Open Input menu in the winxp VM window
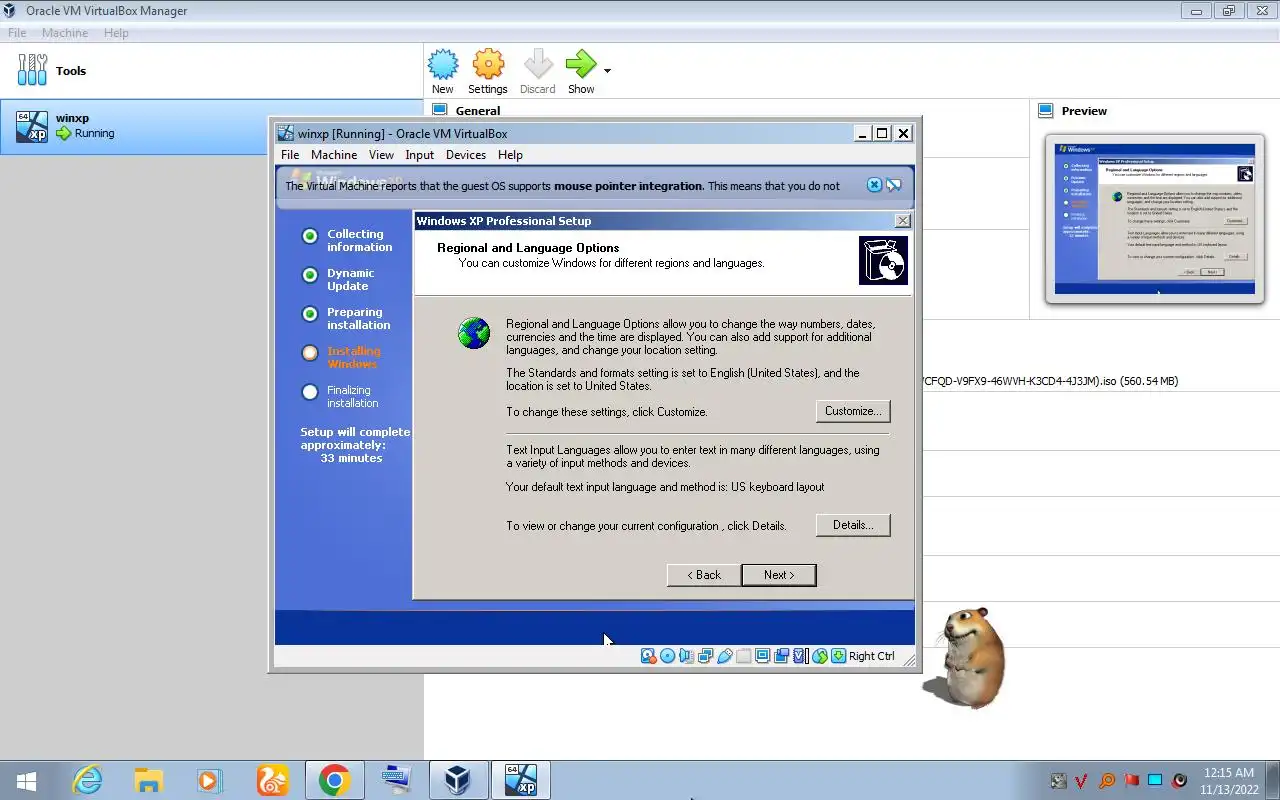Image resolution: width=1280 pixels, height=800 pixels. pyautogui.click(x=420, y=155)
